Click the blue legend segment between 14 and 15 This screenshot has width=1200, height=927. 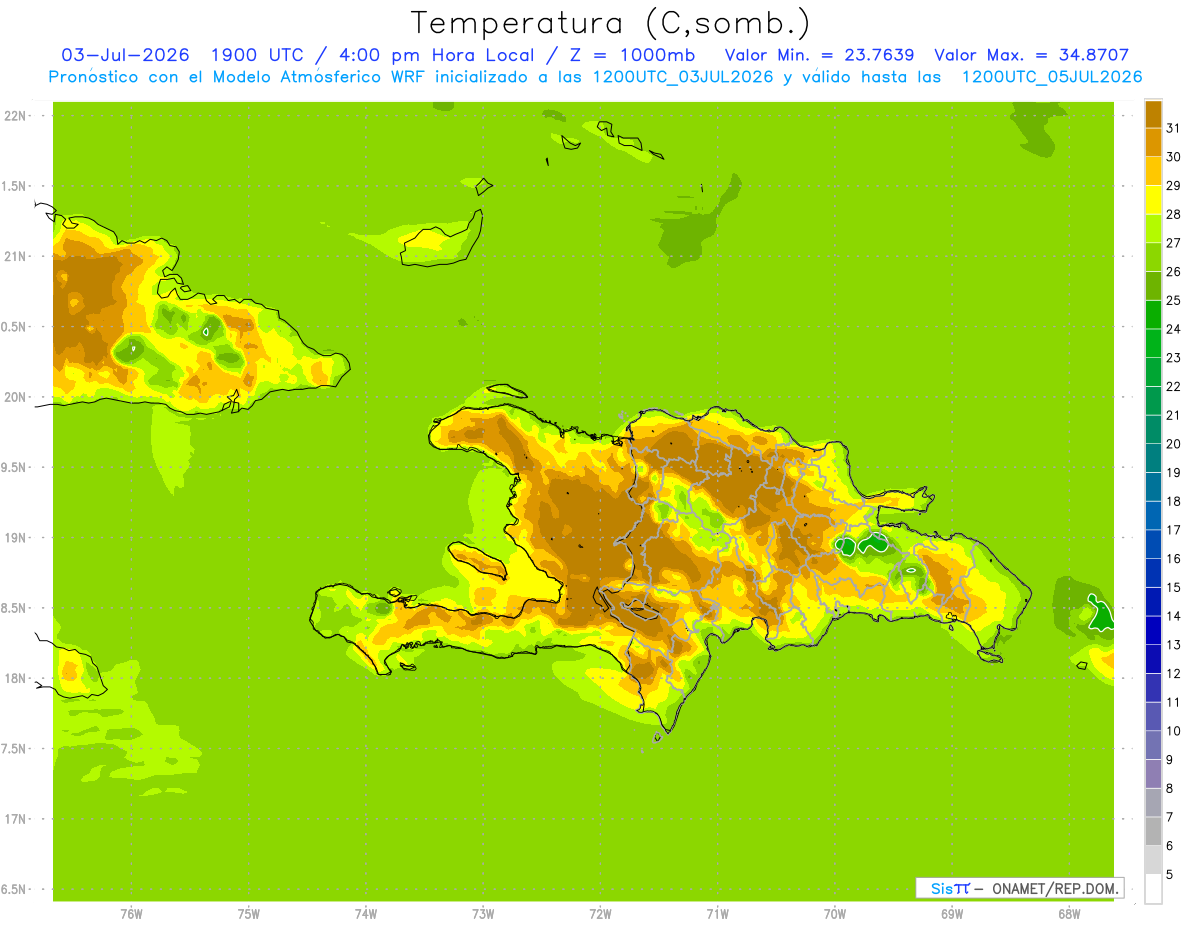[1153, 602]
